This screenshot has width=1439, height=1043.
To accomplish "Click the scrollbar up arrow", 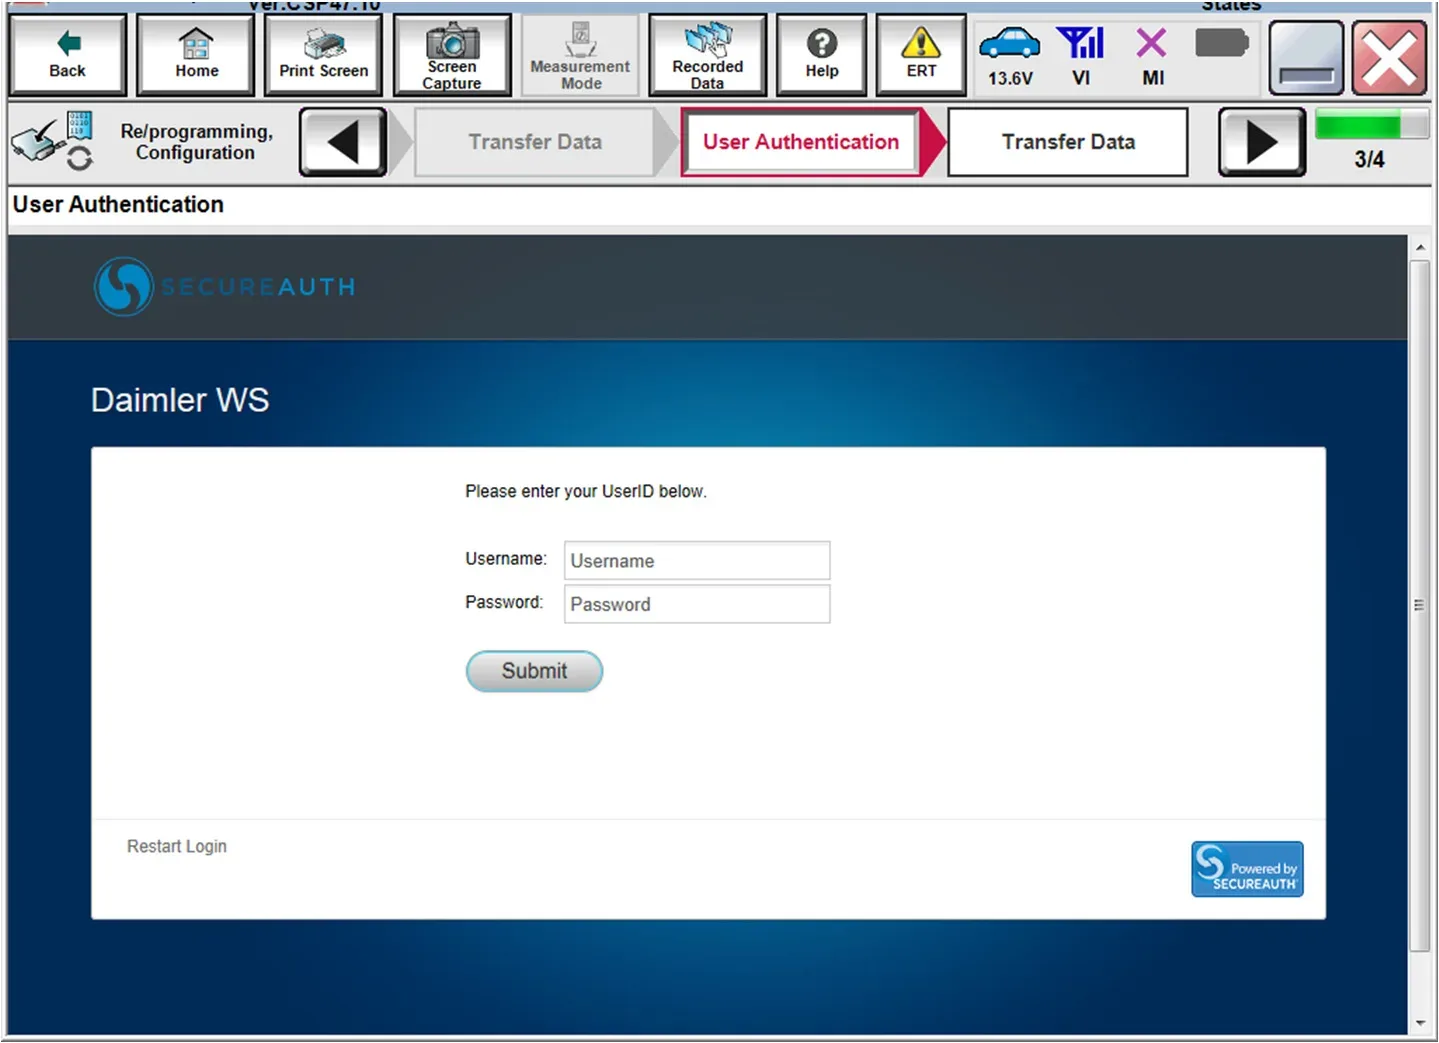I will pos(1420,247).
